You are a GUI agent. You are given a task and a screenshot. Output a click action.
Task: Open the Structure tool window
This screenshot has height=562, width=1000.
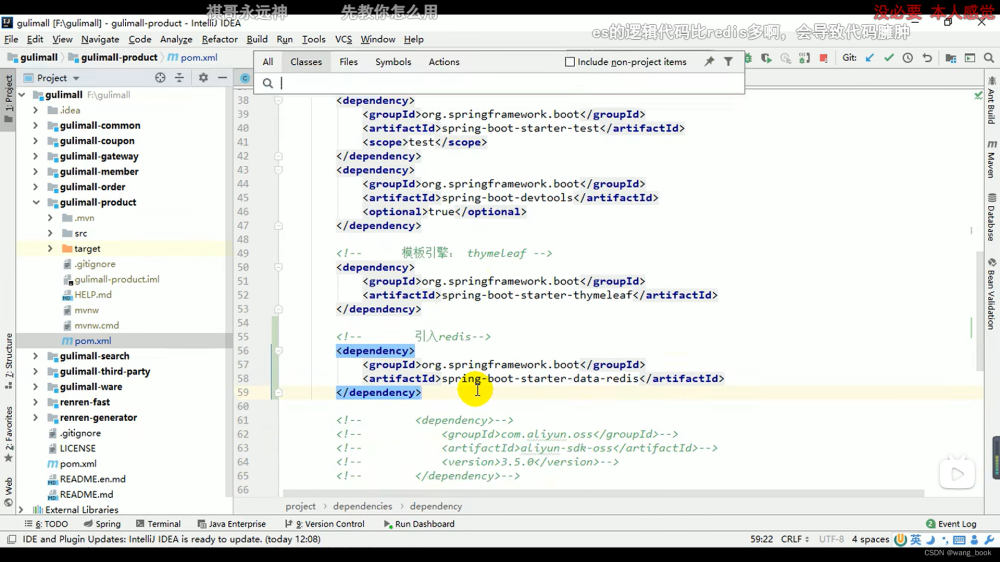click(9, 360)
